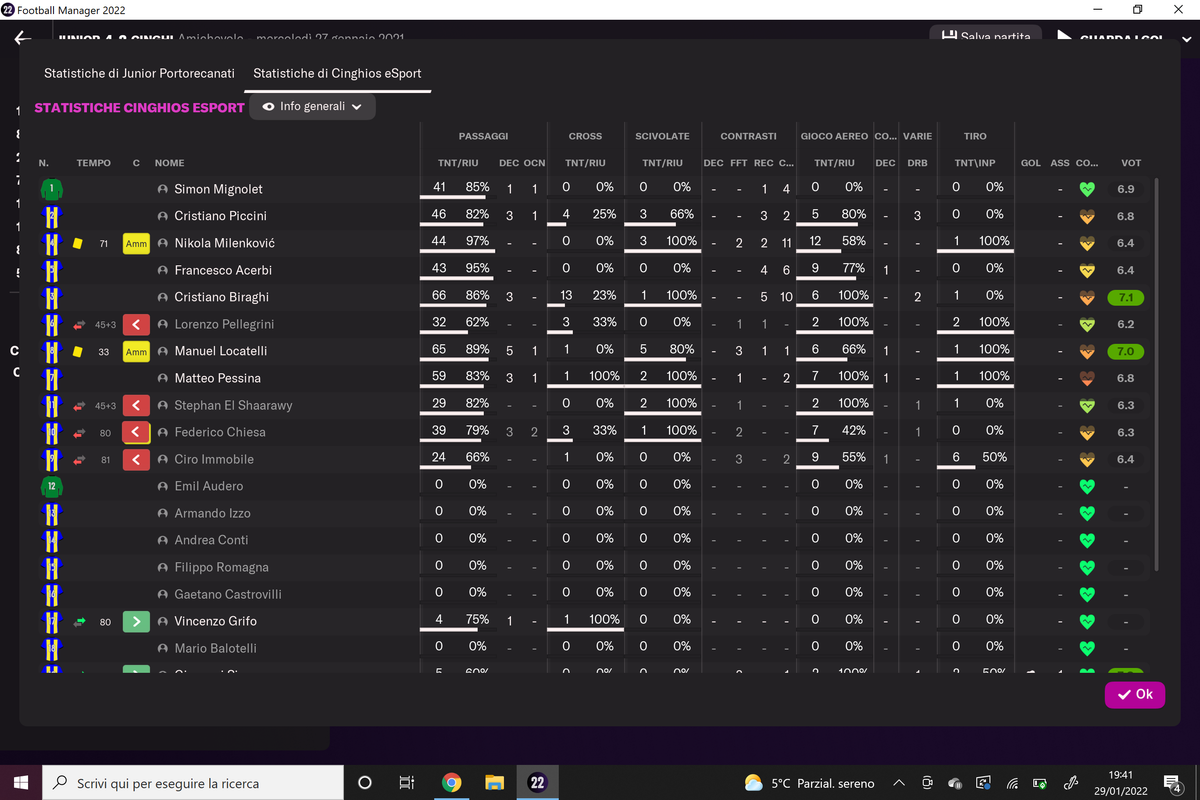
Task: Click the STATISTICHE CINGHIOS ESPORT heading
Action: [x=140, y=107]
